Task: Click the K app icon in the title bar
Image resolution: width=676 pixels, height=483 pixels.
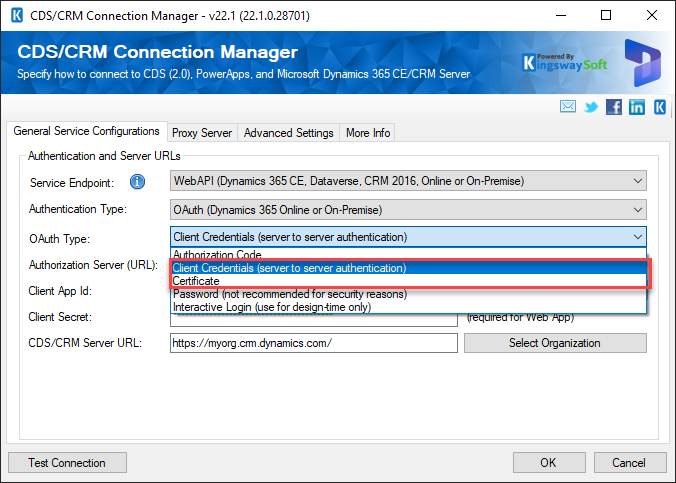Action: (17, 16)
